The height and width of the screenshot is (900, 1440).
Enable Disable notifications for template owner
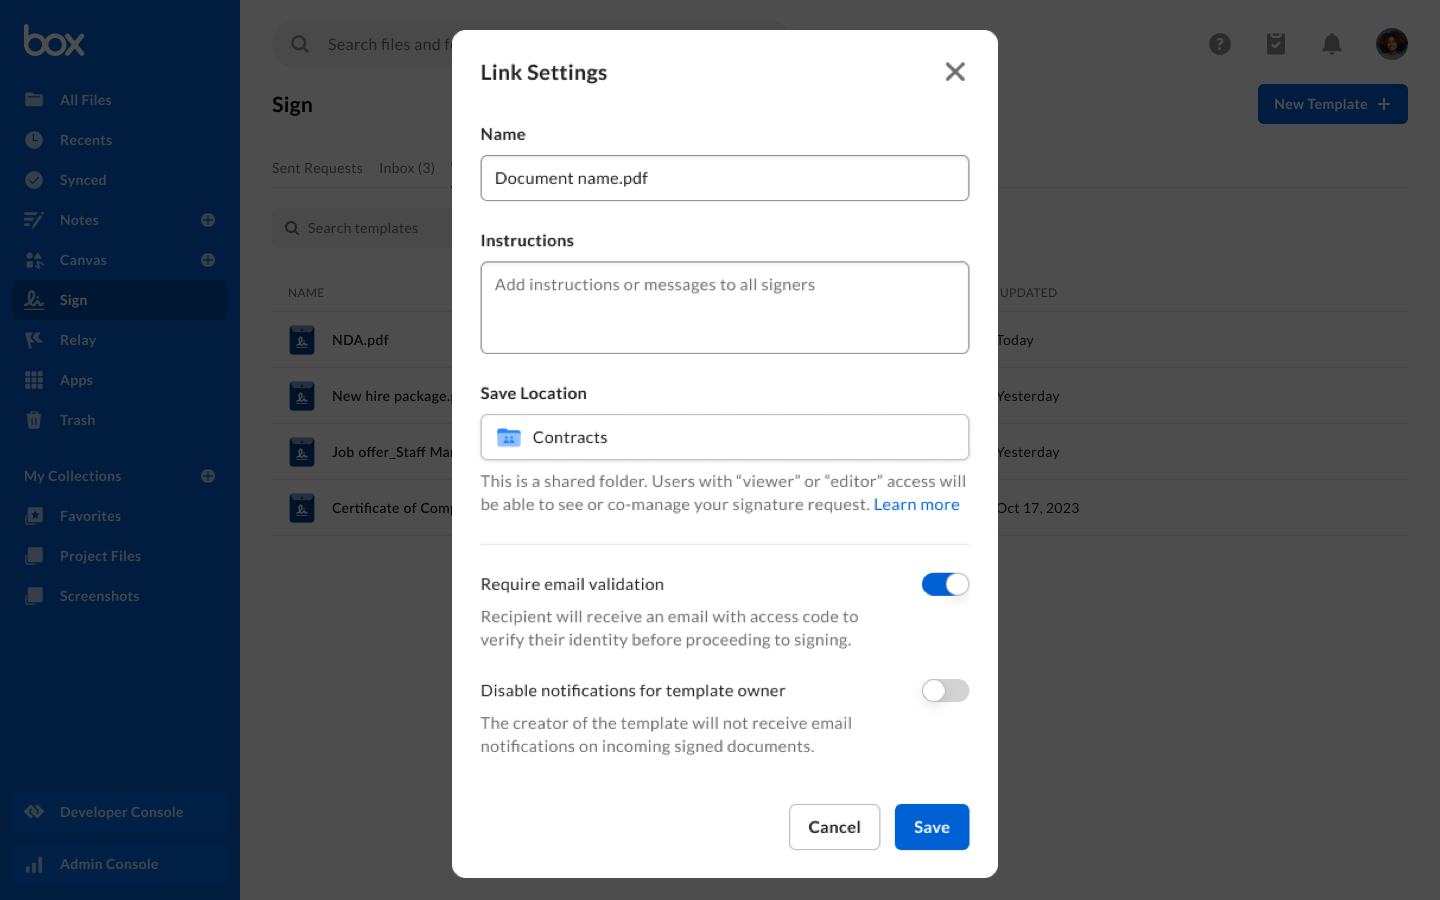(x=945, y=691)
